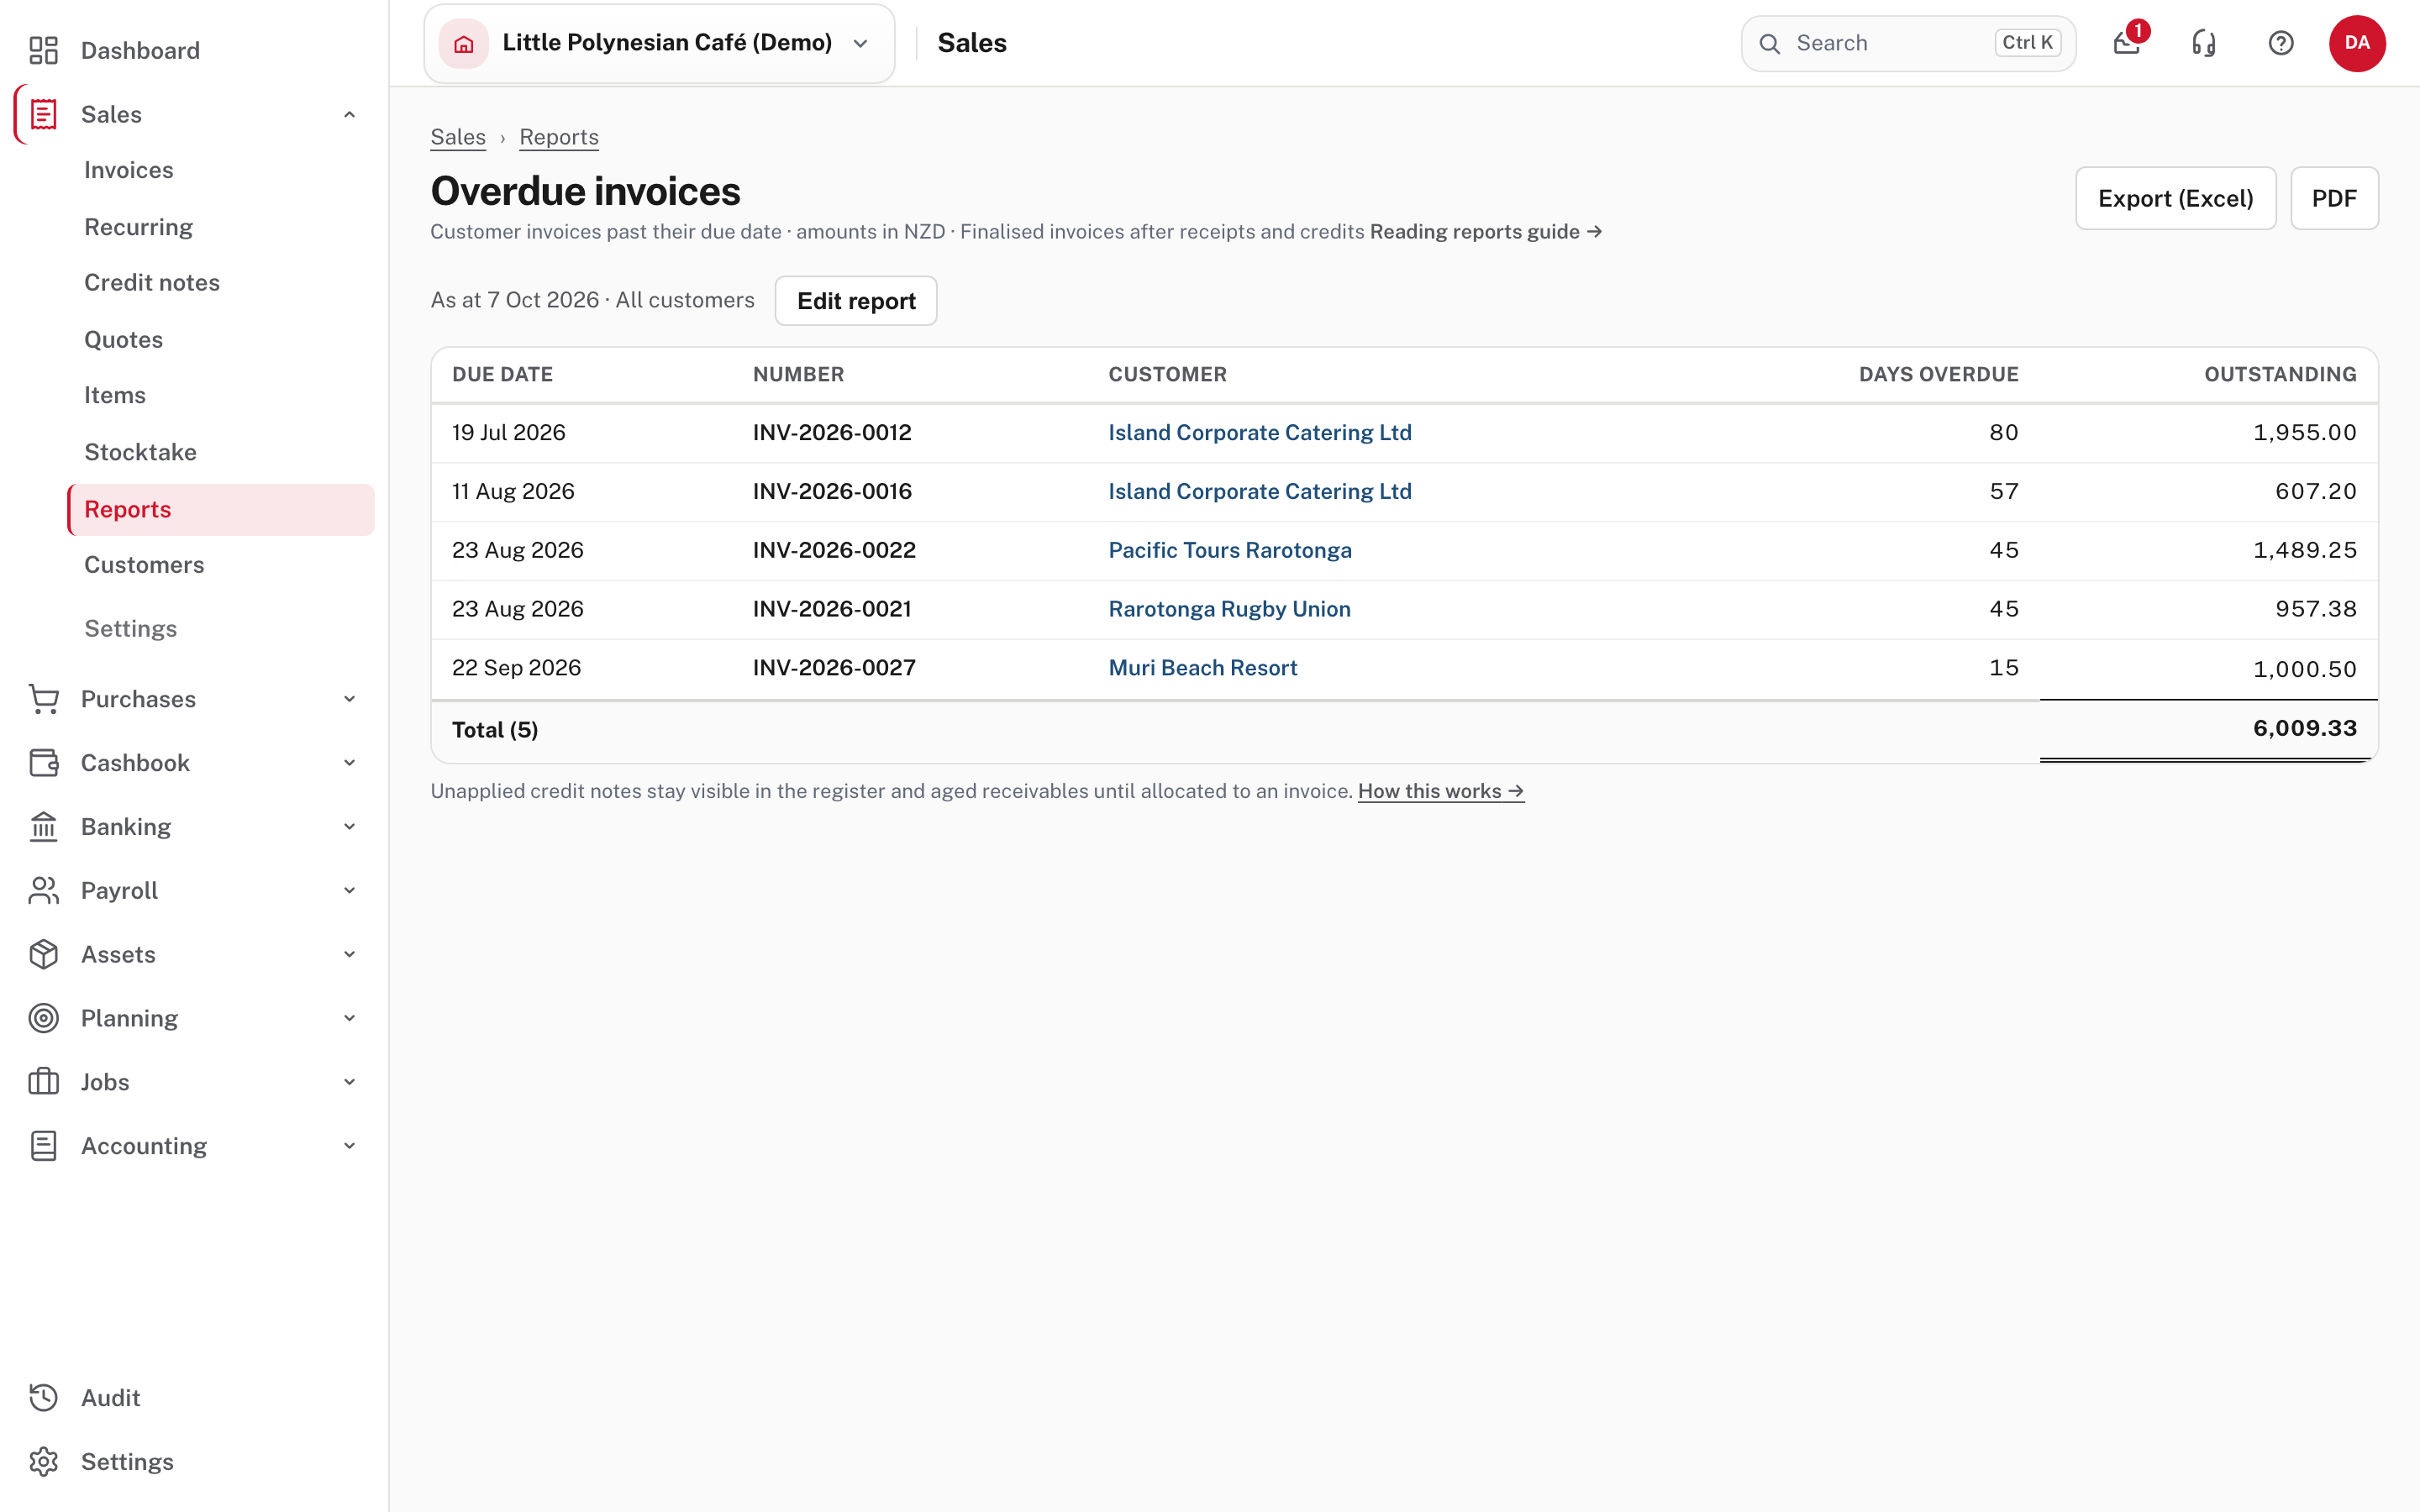Click the Settings gear icon at bottom
The height and width of the screenshot is (1512, 2420).
43,1462
